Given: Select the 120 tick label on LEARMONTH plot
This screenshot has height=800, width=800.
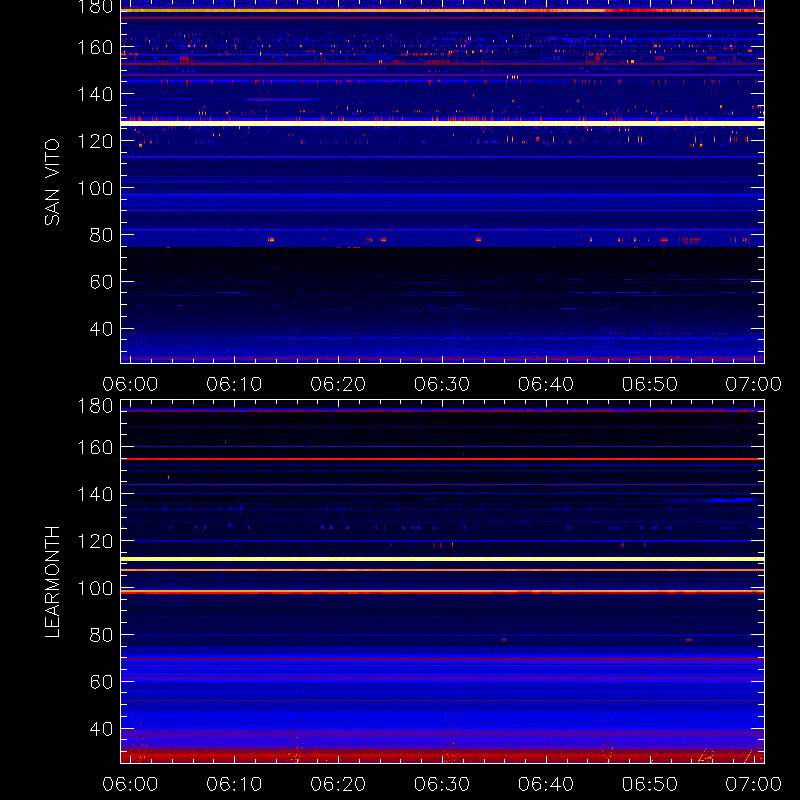Looking at the screenshot, I should [95, 541].
